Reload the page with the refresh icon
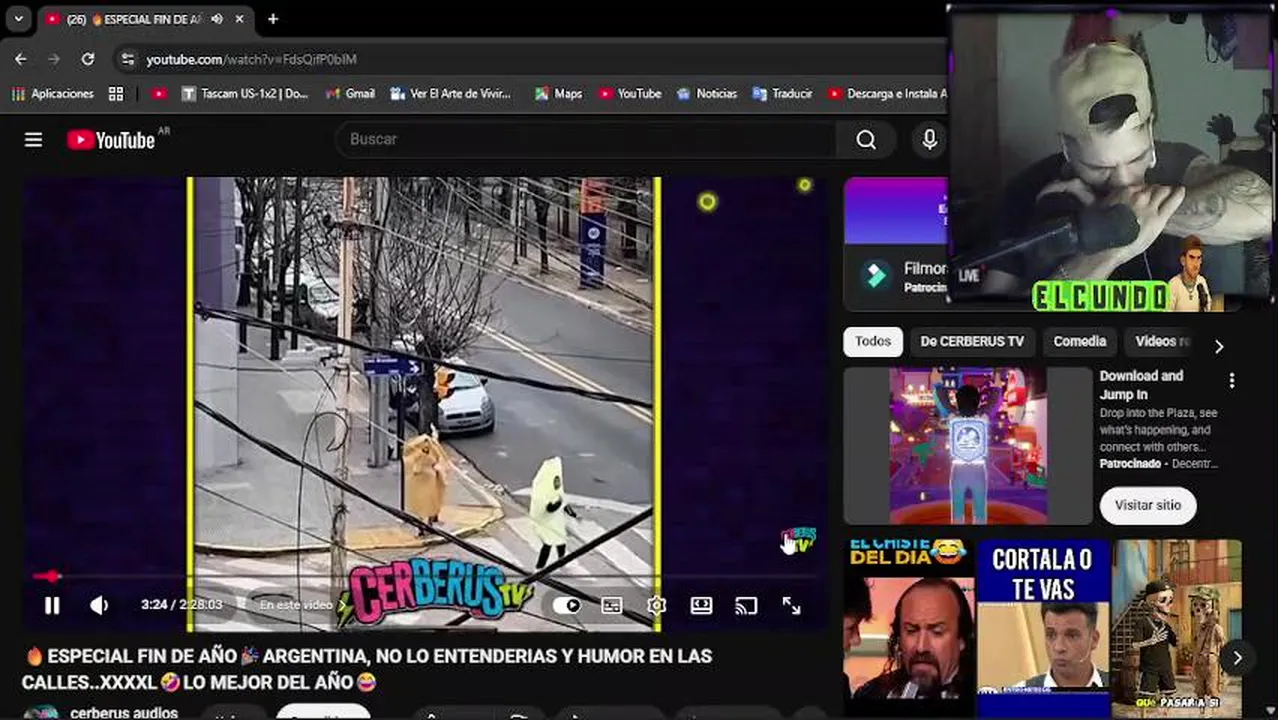The height and width of the screenshot is (720, 1278). pos(88,59)
